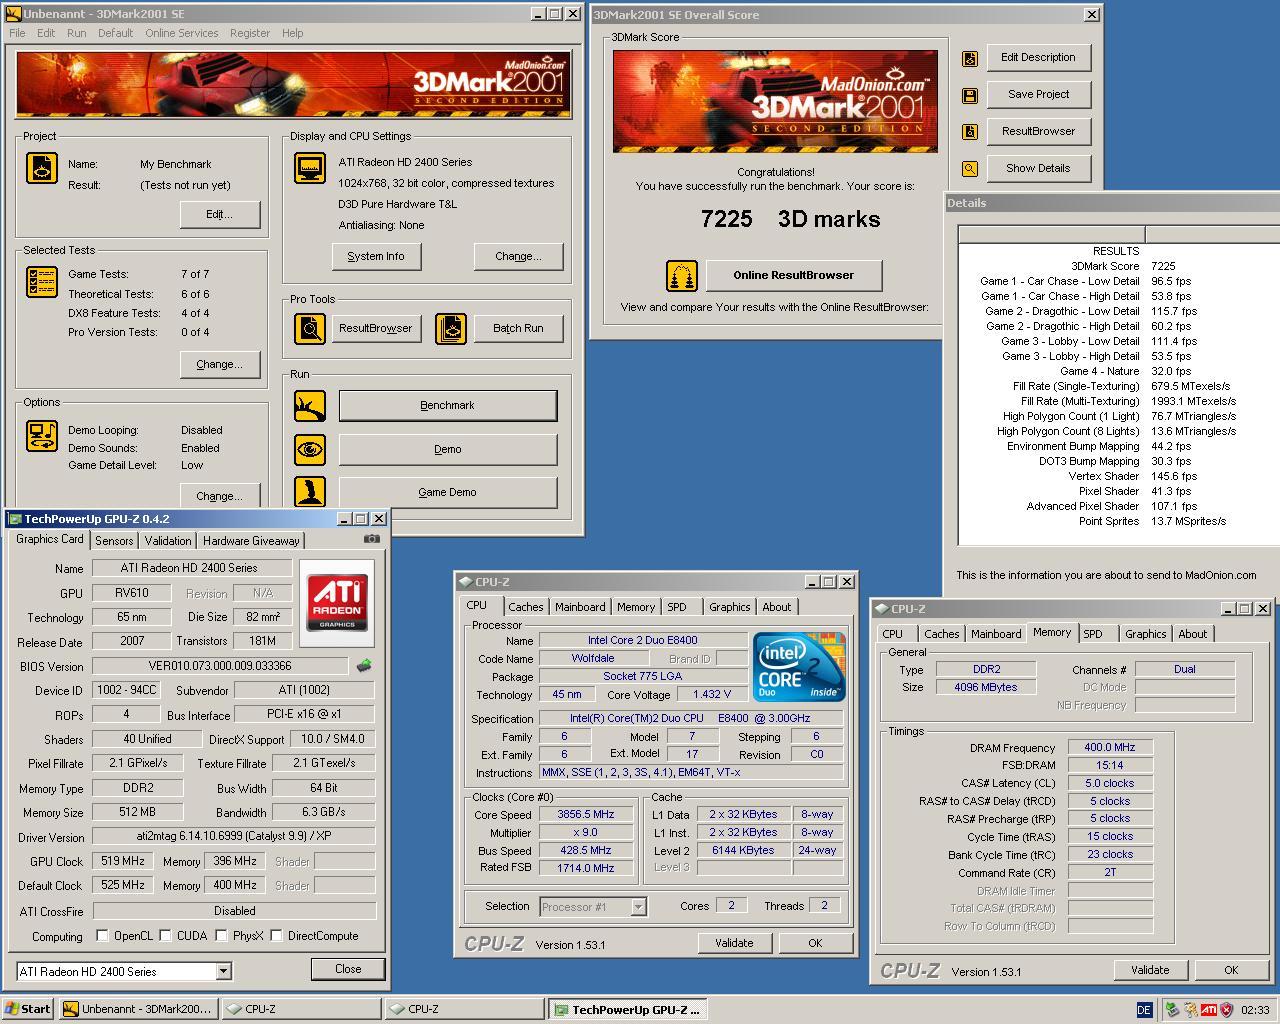Viewport: 1280px width, 1024px height.
Task: Click the DE language indicator in taskbar
Action: tap(1144, 1010)
